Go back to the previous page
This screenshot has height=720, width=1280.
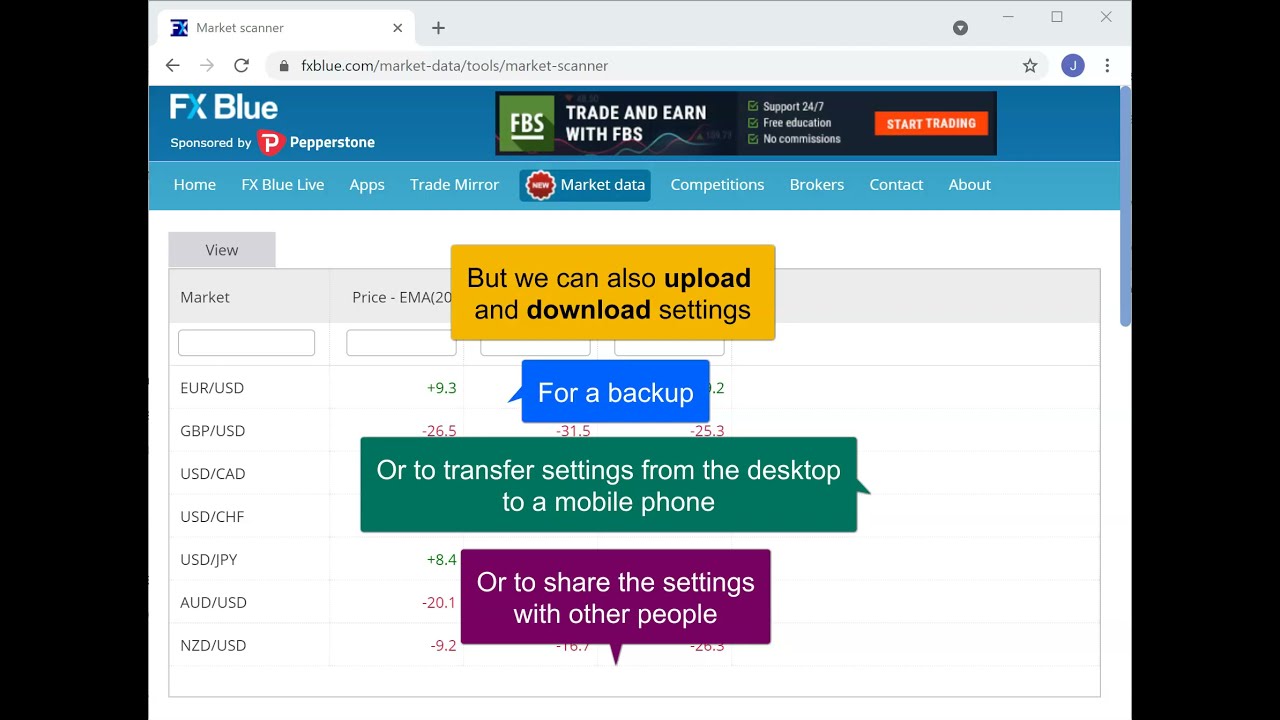pos(172,66)
